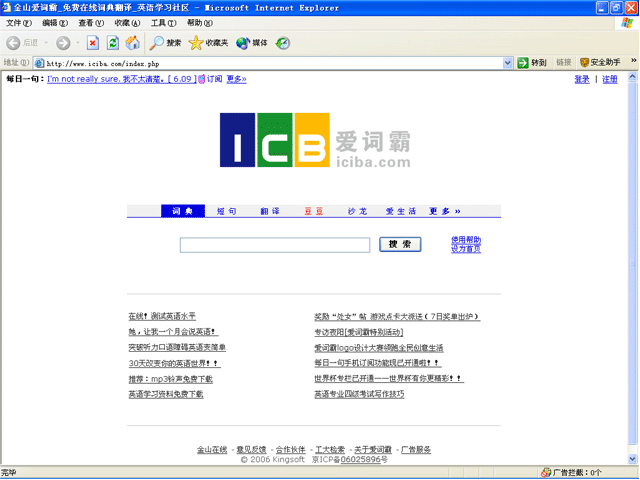Viewport: 640px width, 480px height.
Task: Click the Windows flag logo
Action: click(627, 23)
